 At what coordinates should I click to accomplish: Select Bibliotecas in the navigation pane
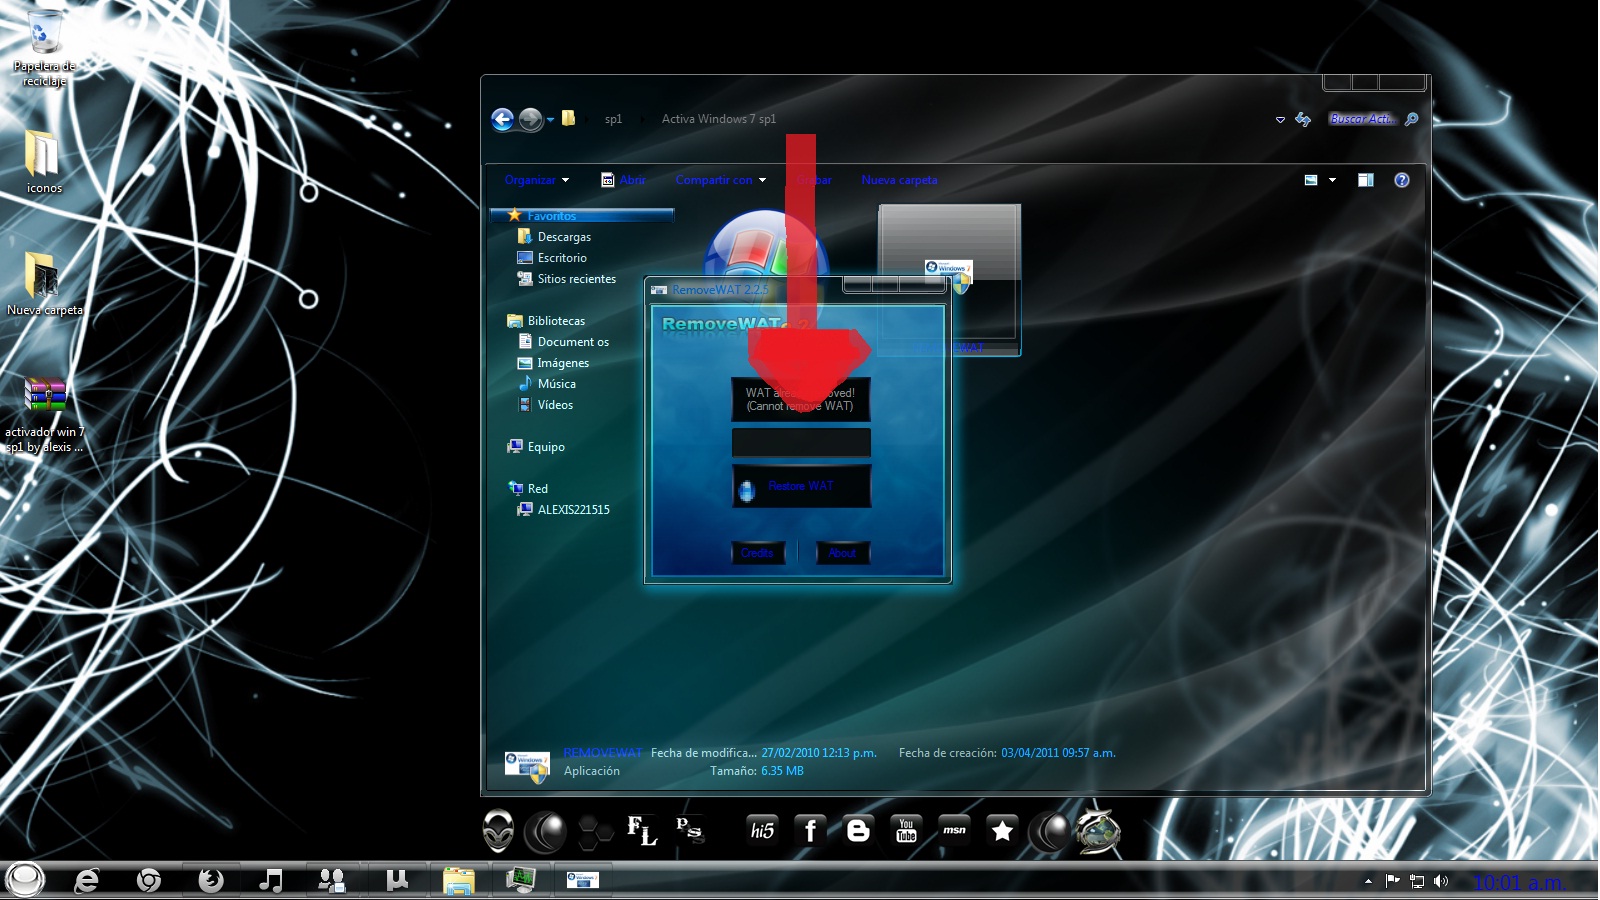(x=556, y=321)
